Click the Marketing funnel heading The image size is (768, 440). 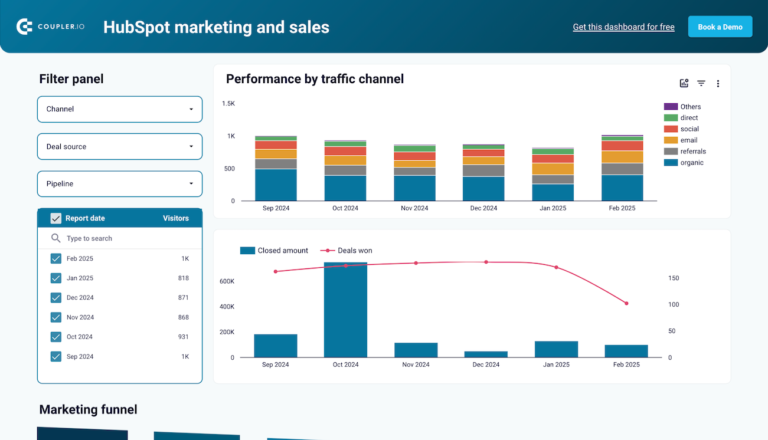point(88,410)
